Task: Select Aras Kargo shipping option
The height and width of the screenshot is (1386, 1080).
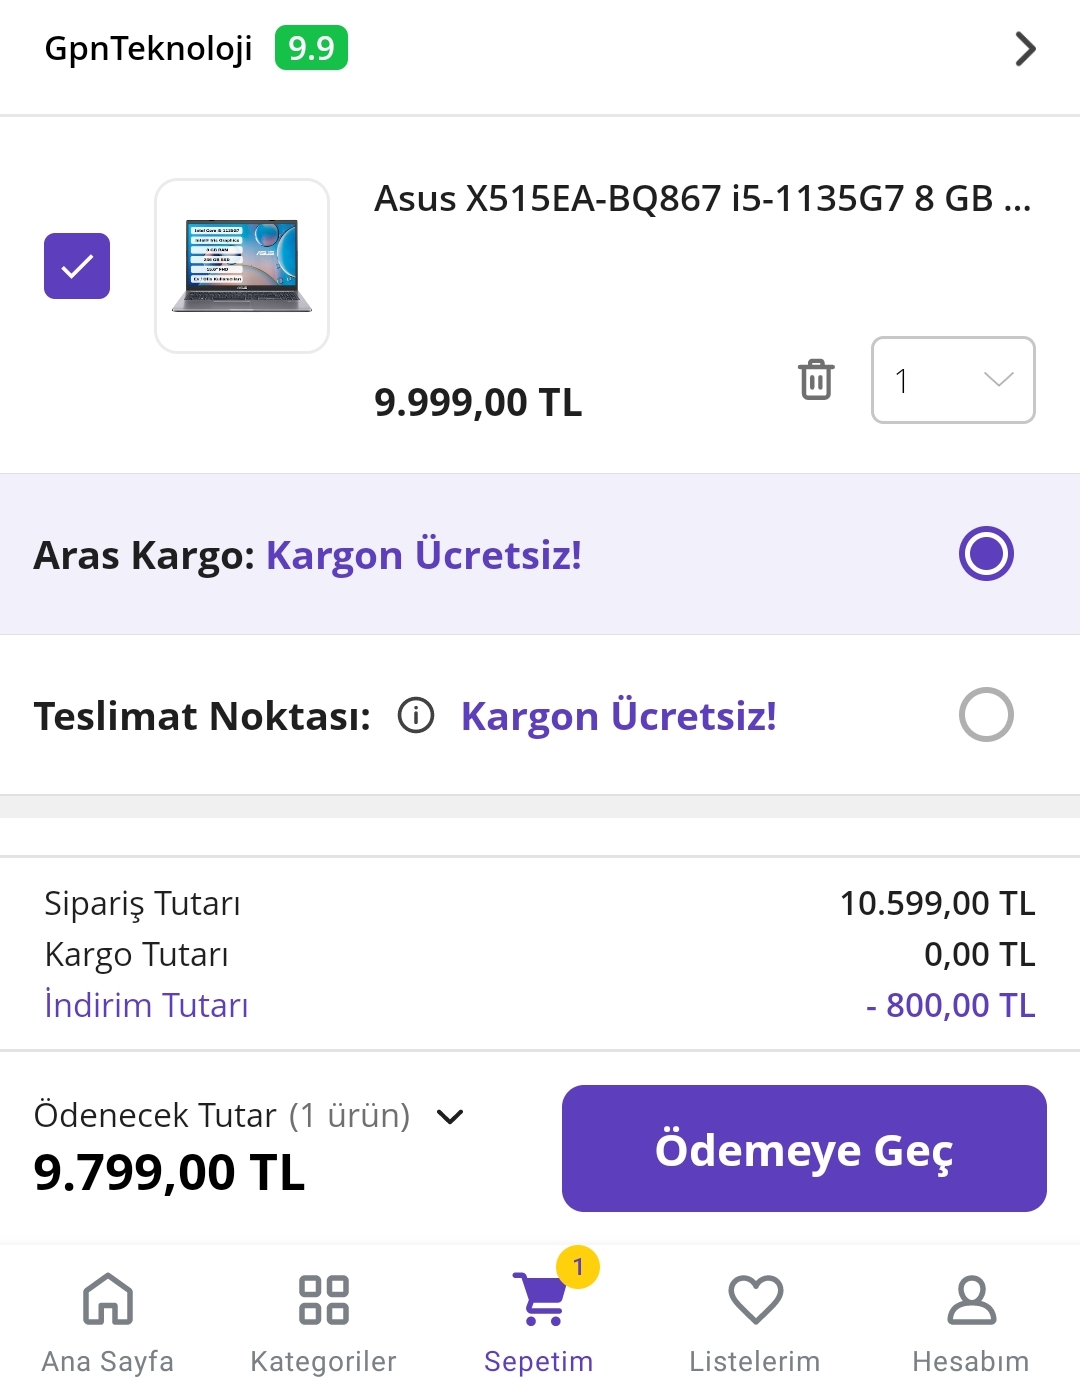Action: 986,554
